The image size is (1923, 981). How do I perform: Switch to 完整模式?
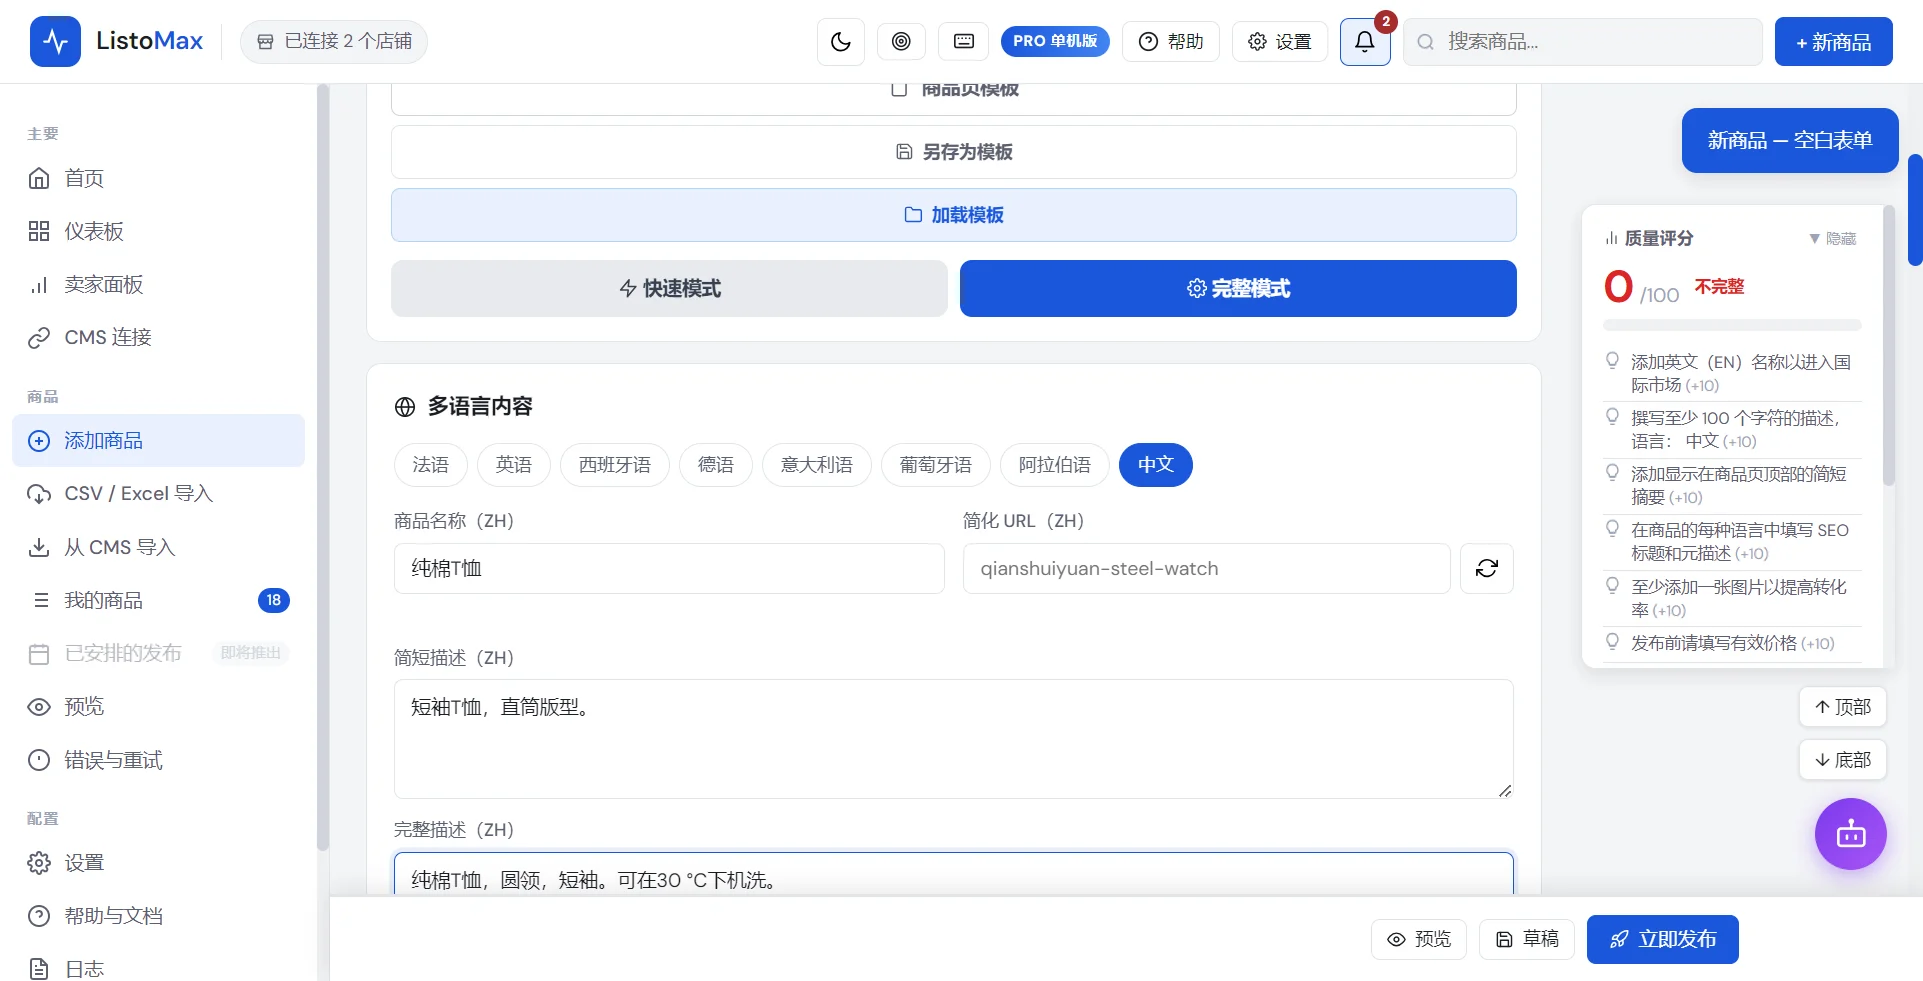pyautogui.click(x=1238, y=288)
